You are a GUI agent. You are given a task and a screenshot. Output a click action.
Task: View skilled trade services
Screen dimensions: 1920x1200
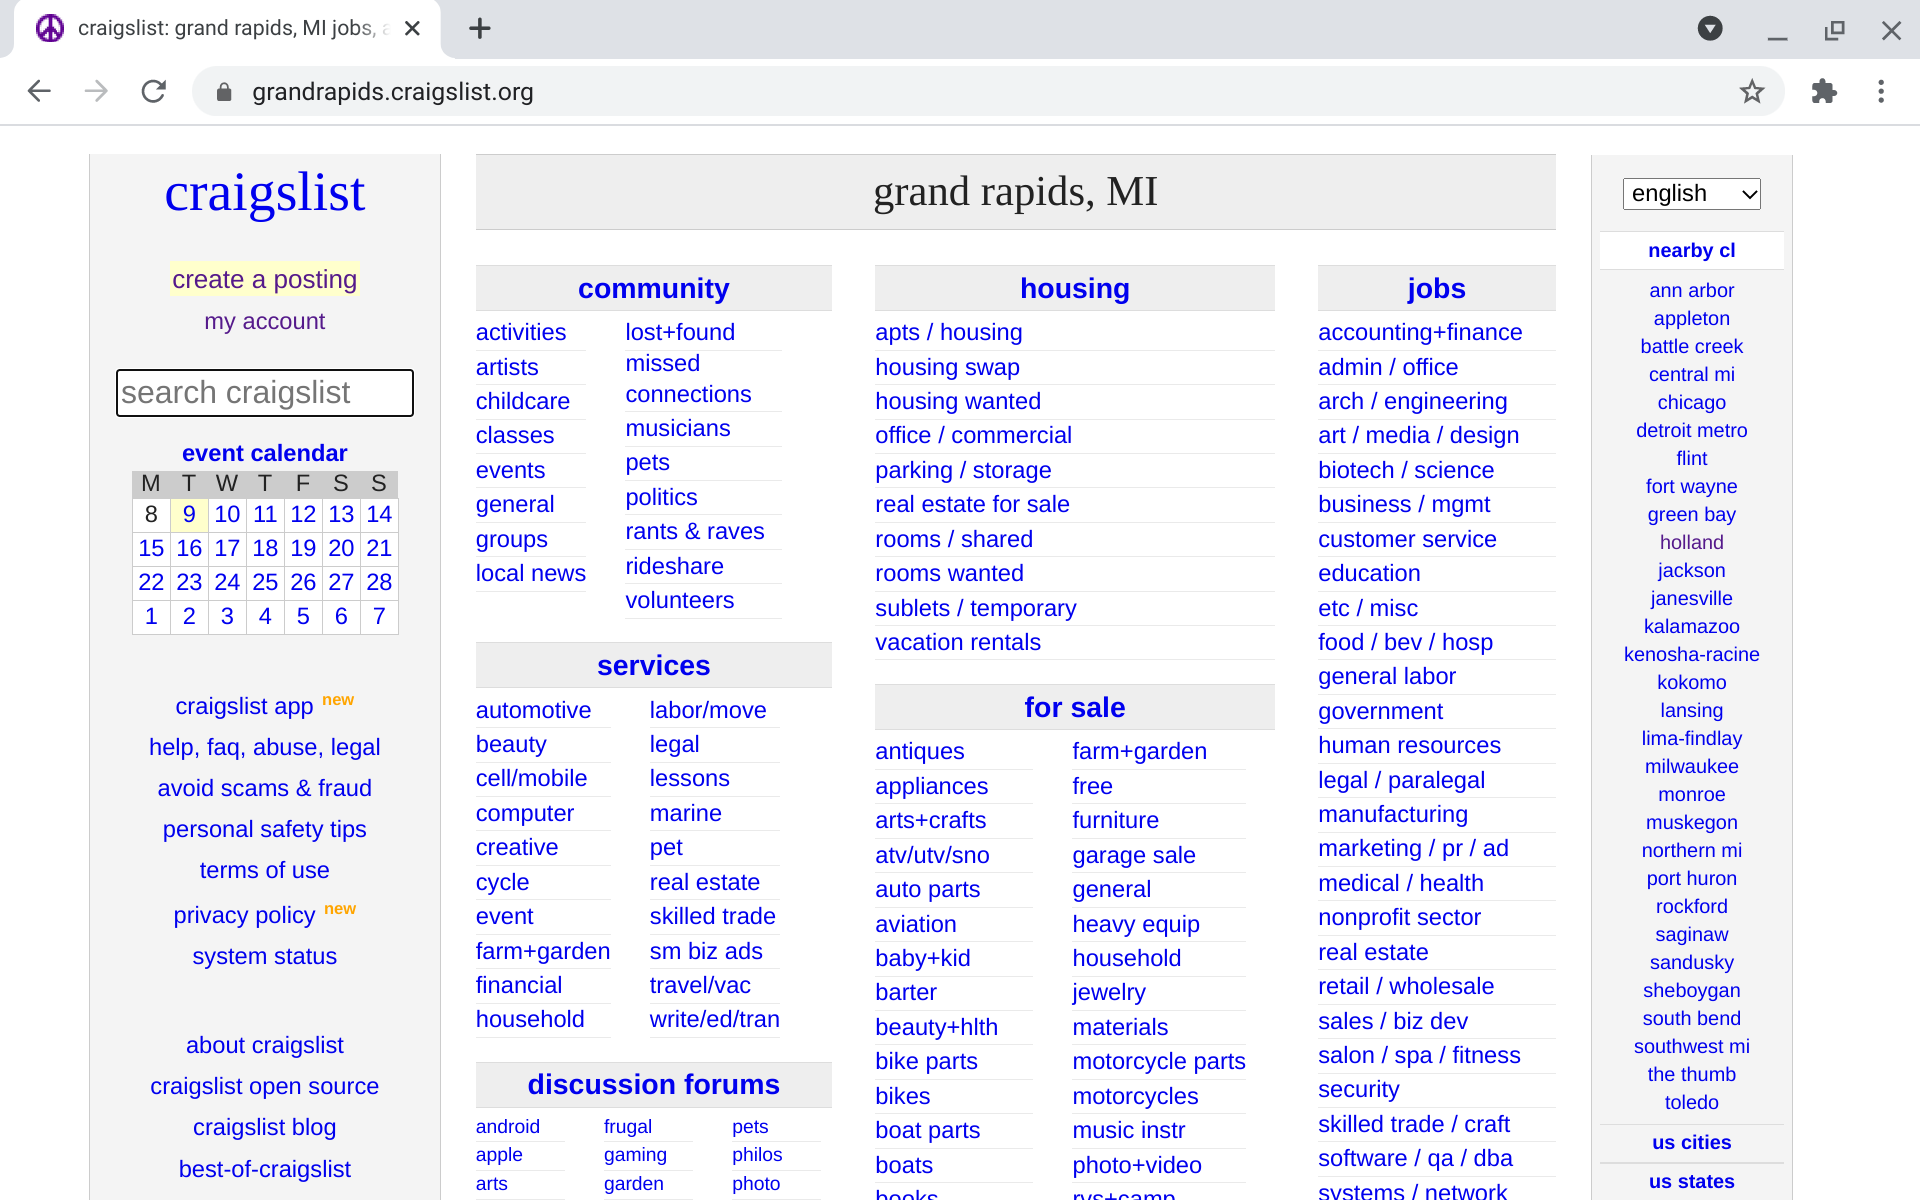pos(712,916)
